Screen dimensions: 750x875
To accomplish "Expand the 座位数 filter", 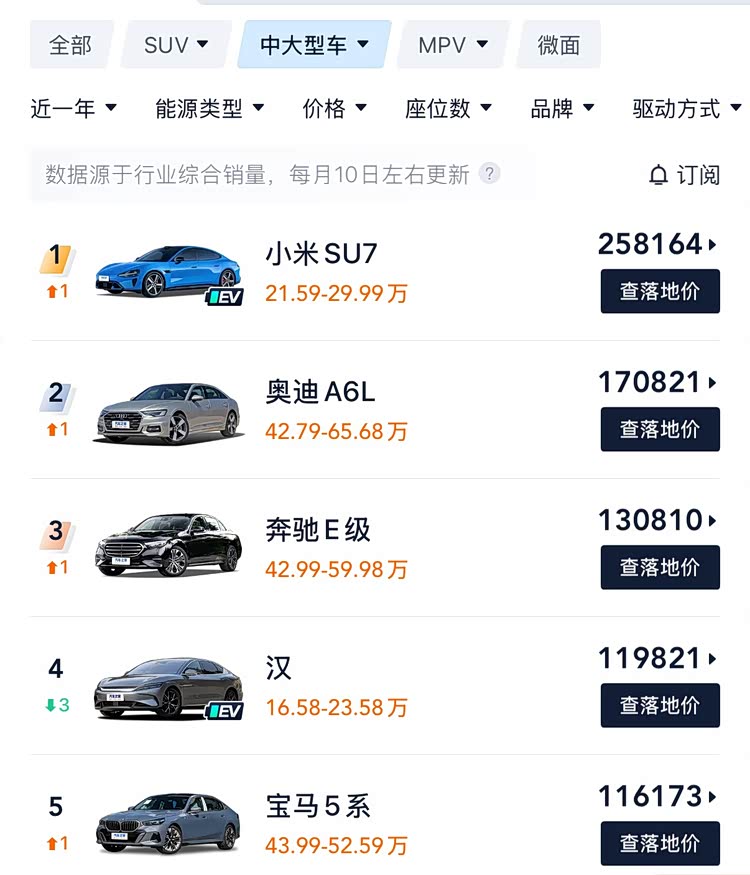I will click(x=448, y=108).
